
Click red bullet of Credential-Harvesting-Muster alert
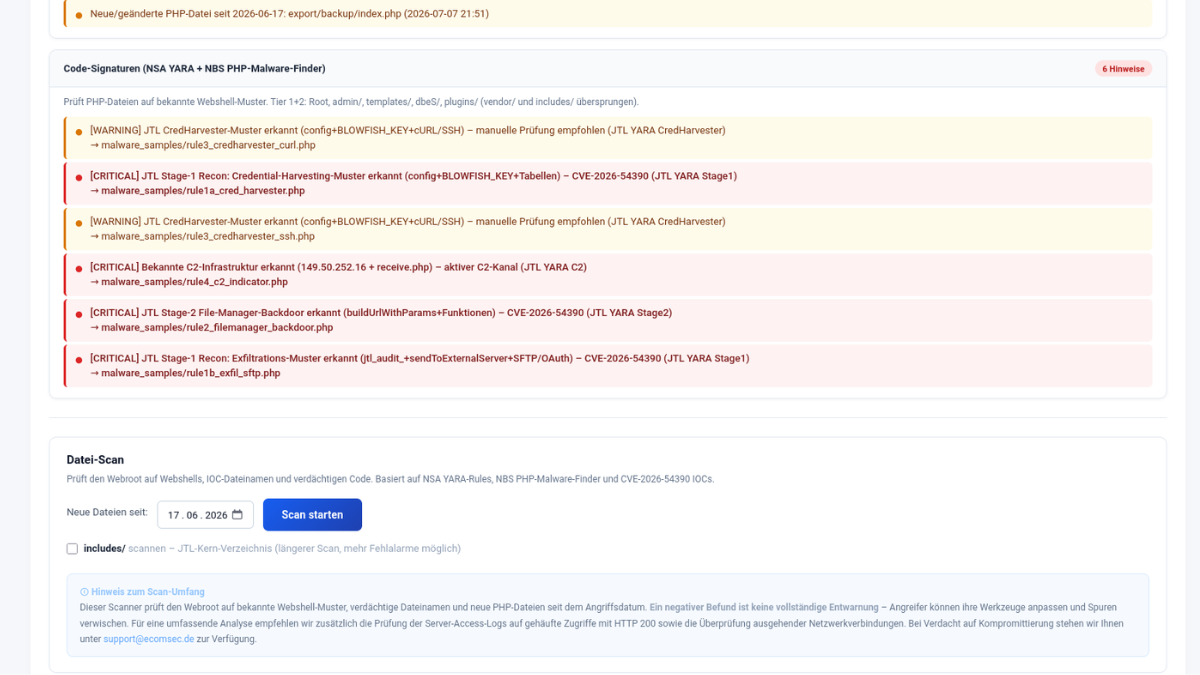click(79, 177)
